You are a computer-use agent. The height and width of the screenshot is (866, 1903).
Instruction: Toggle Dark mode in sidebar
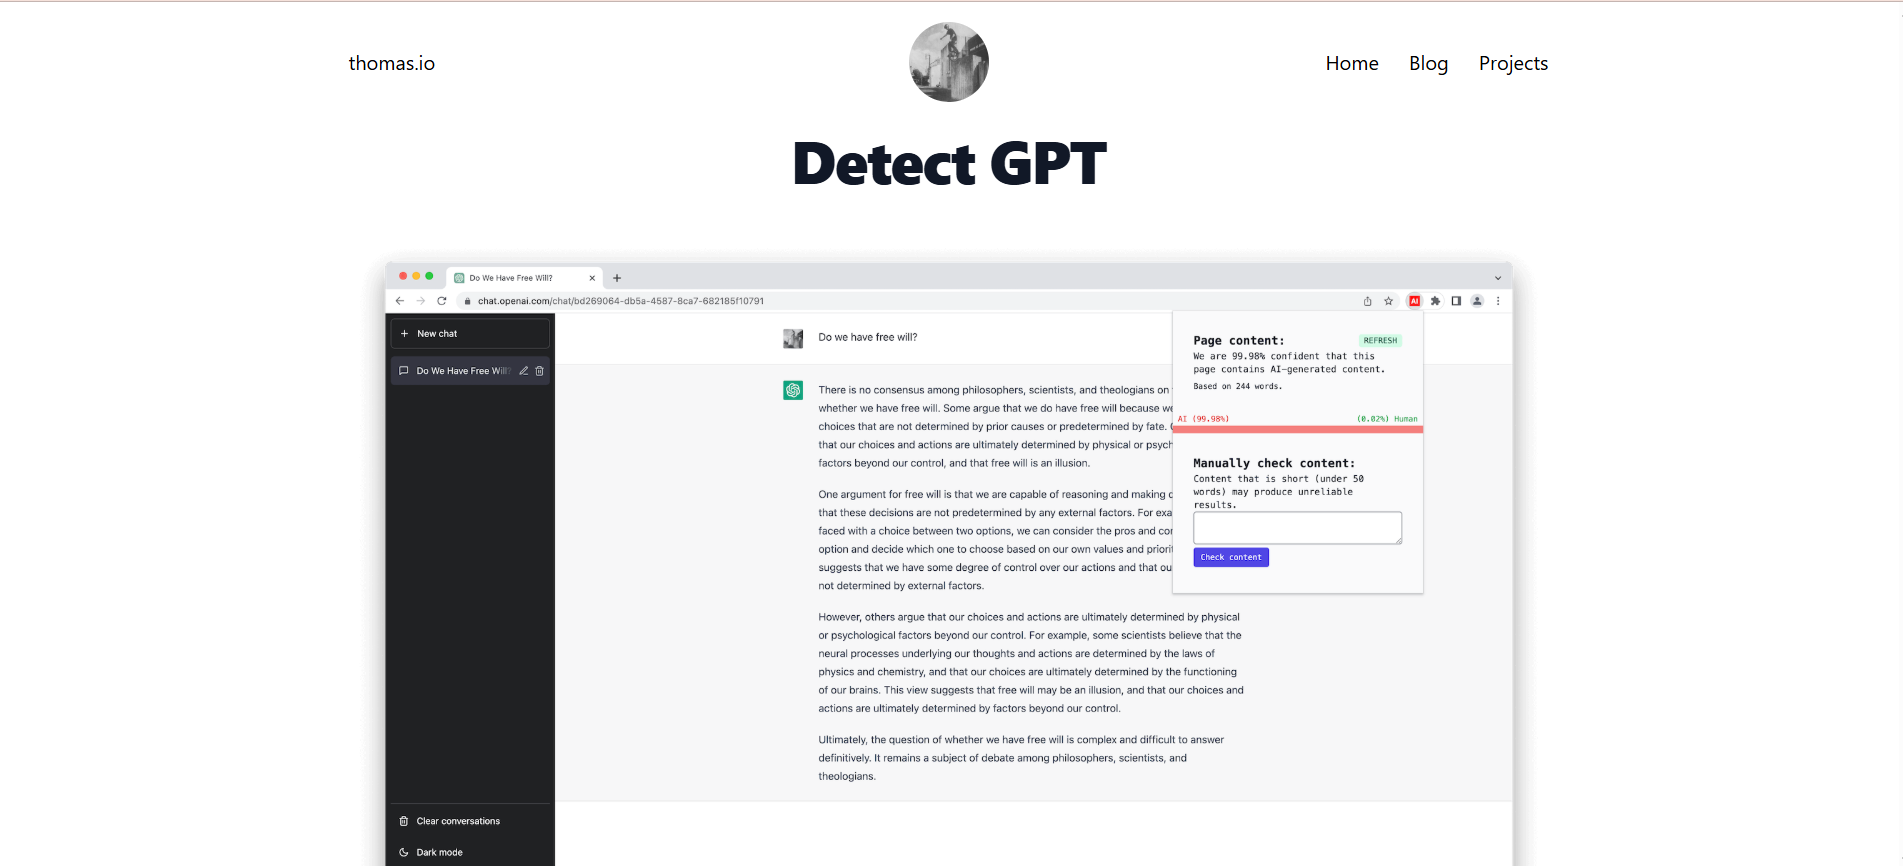pos(438,853)
